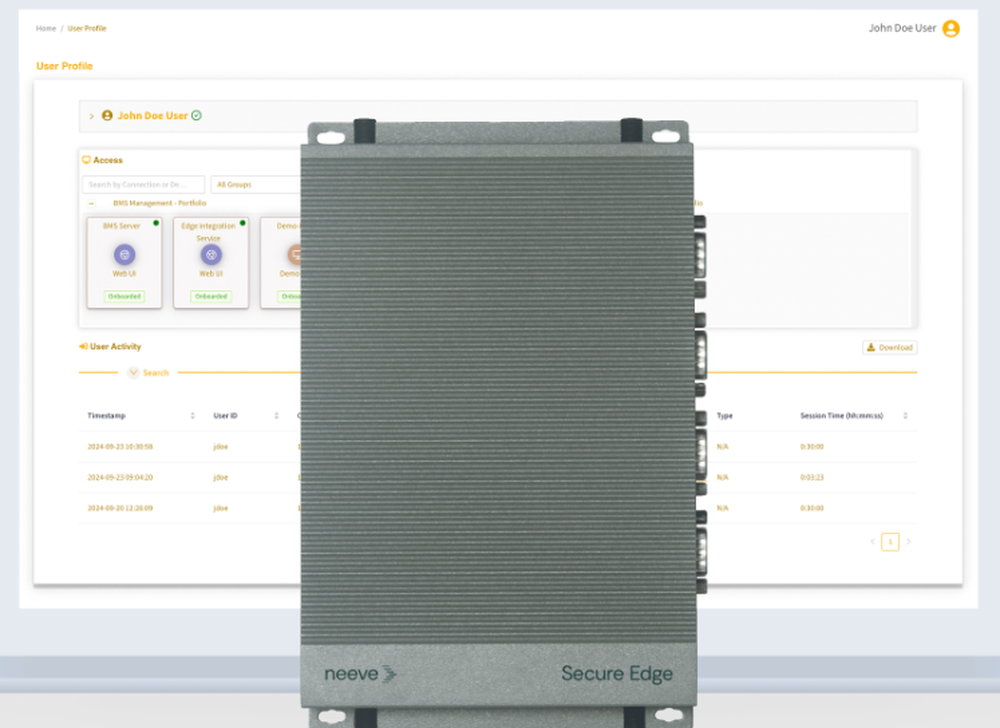Screen dimensions: 1000x728
Task: Expand the Search filter chevron in User Activity
Action: (133, 372)
